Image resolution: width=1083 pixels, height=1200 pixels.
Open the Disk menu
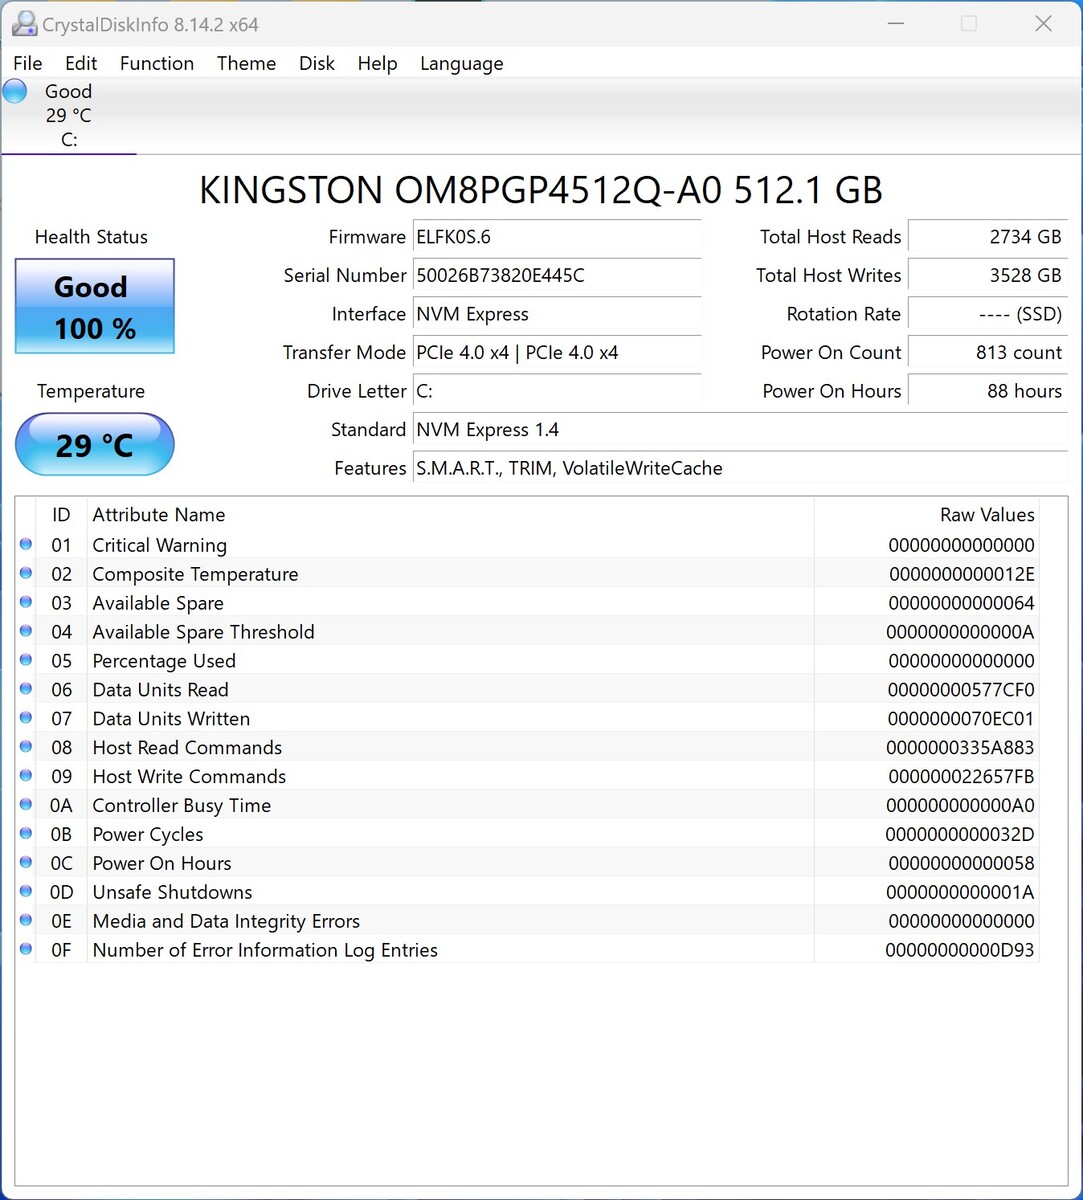point(317,63)
